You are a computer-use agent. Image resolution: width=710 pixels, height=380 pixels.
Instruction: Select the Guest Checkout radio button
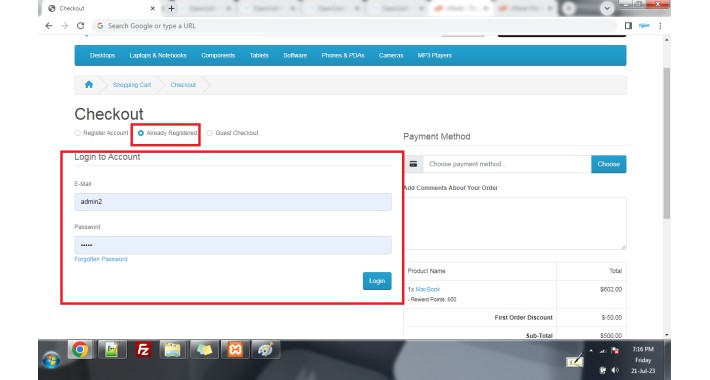point(209,133)
